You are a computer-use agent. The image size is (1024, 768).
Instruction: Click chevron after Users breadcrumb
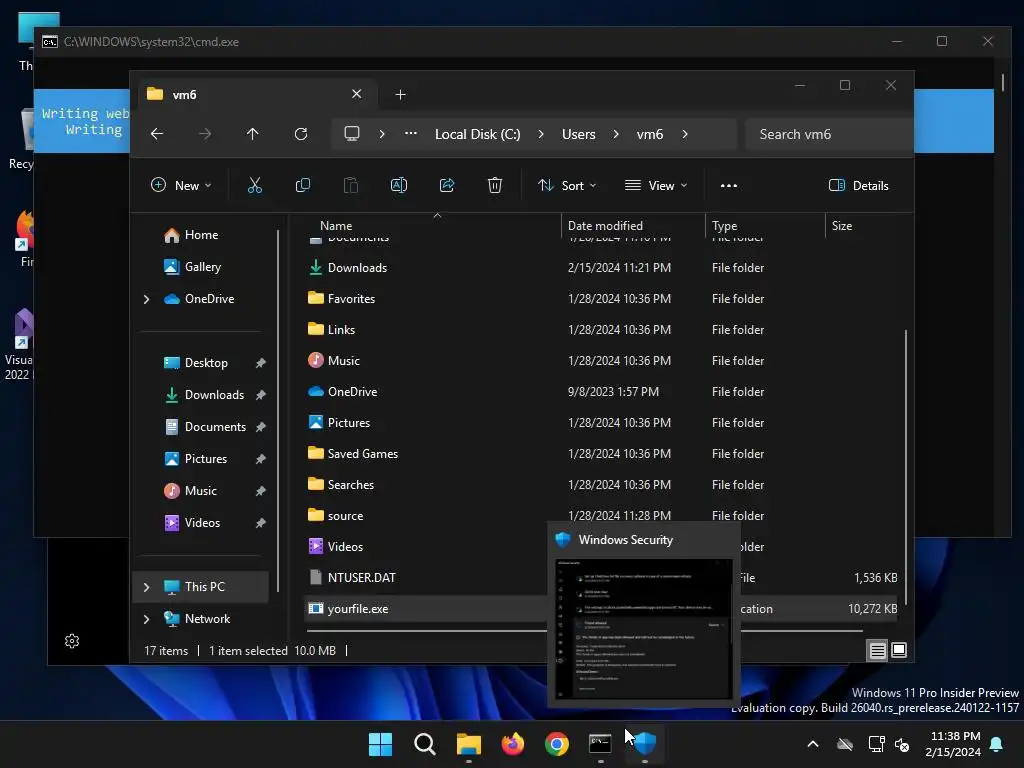(616, 134)
